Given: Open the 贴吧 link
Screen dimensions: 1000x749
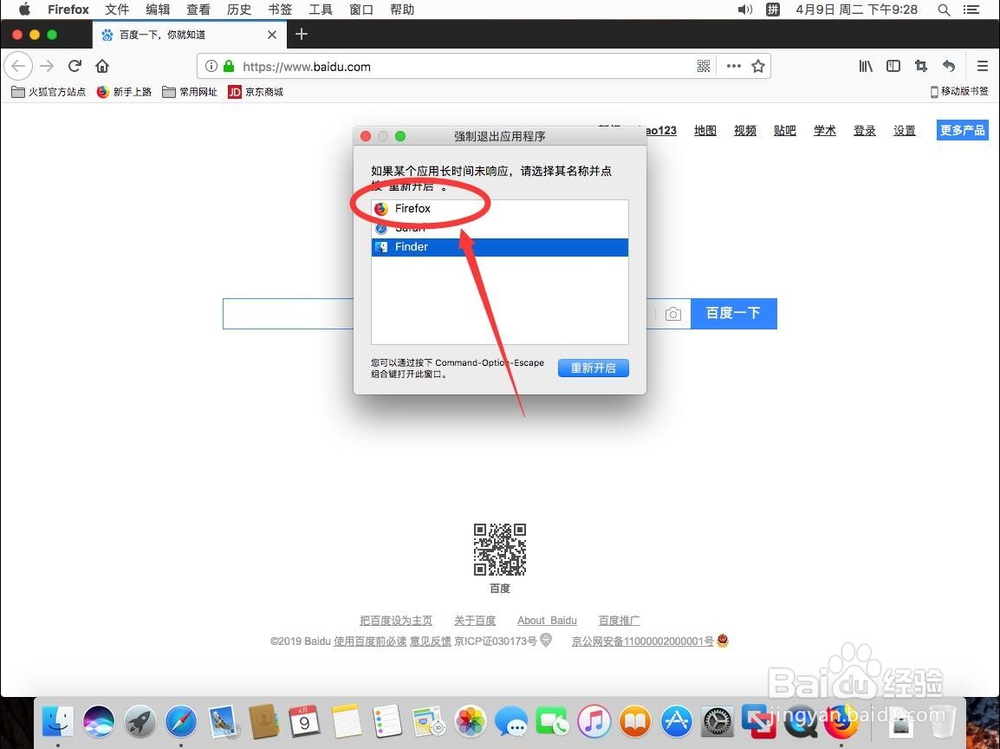Looking at the screenshot, I should click(784, 130).
